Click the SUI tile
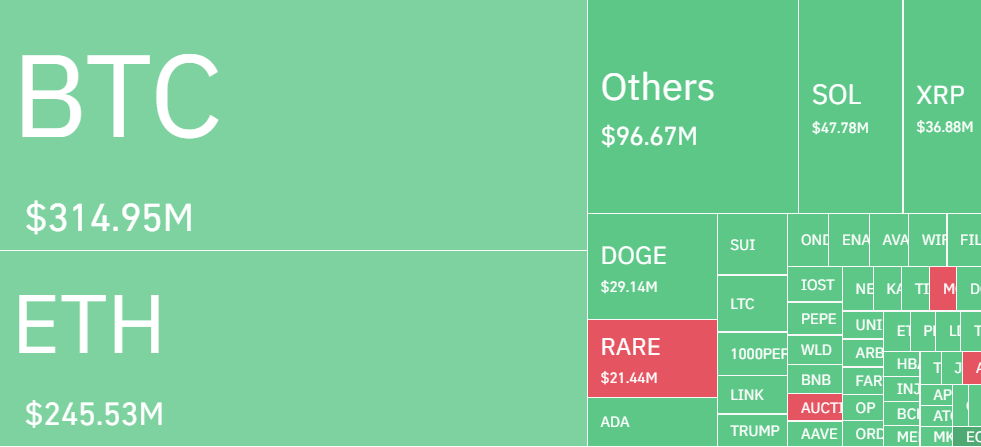Image resolution: width=981 pixels, height=447 pixels. [752, 244]
